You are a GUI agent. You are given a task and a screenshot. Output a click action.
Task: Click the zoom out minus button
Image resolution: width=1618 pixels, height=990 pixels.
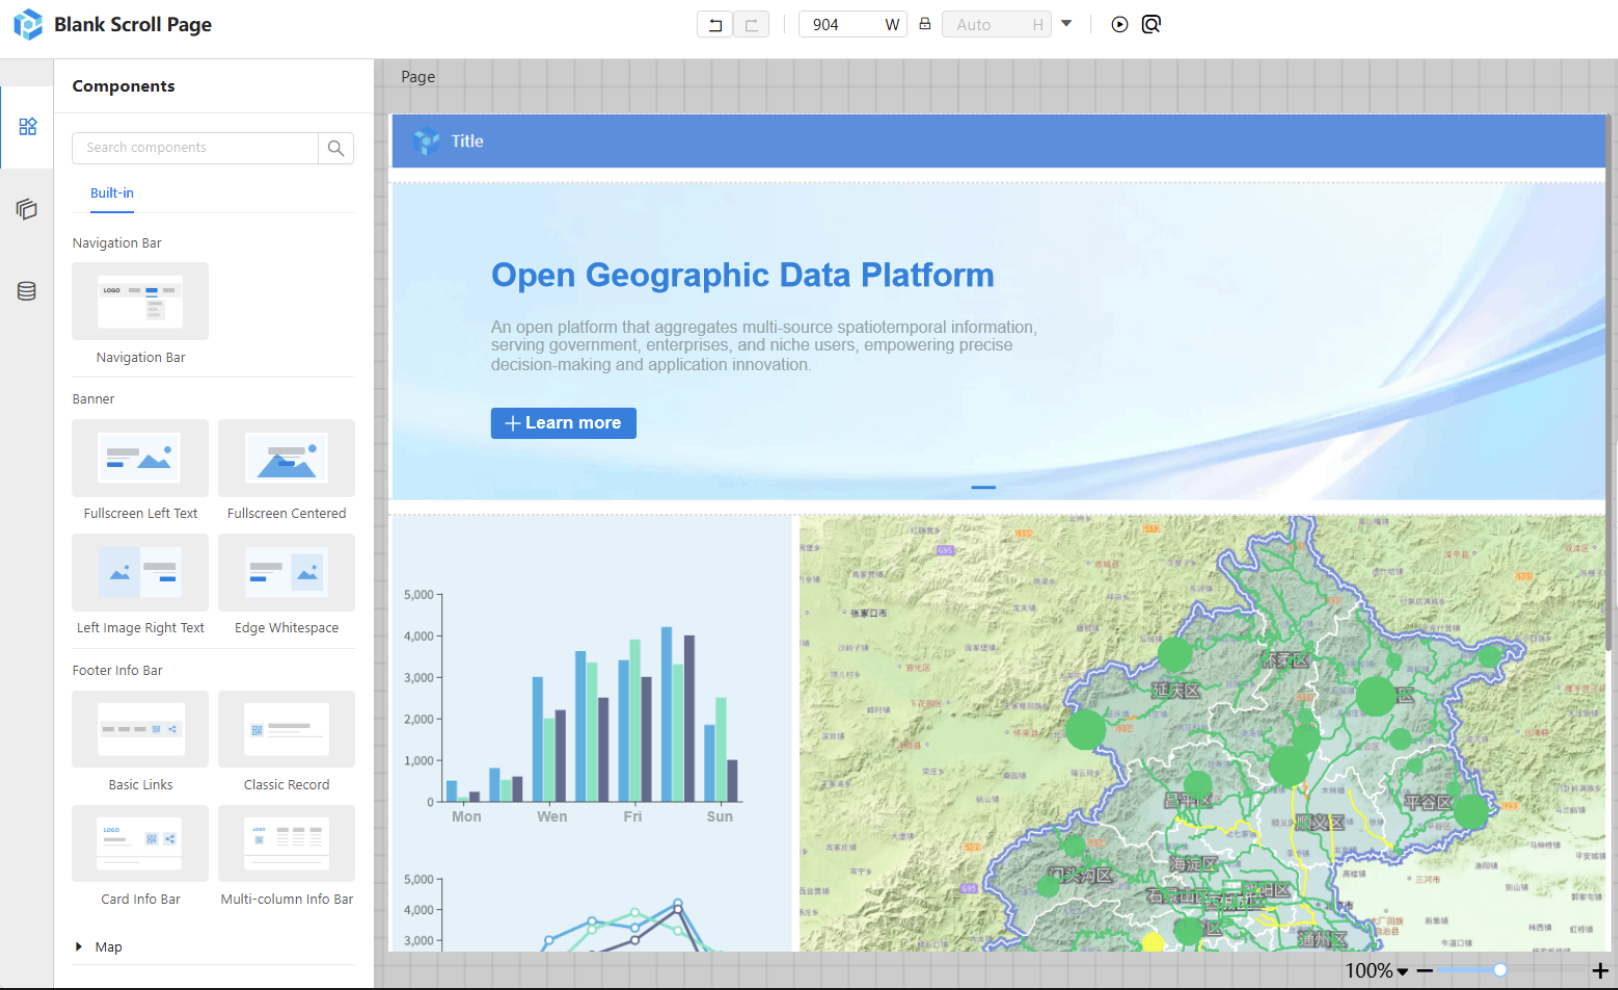1425,971
